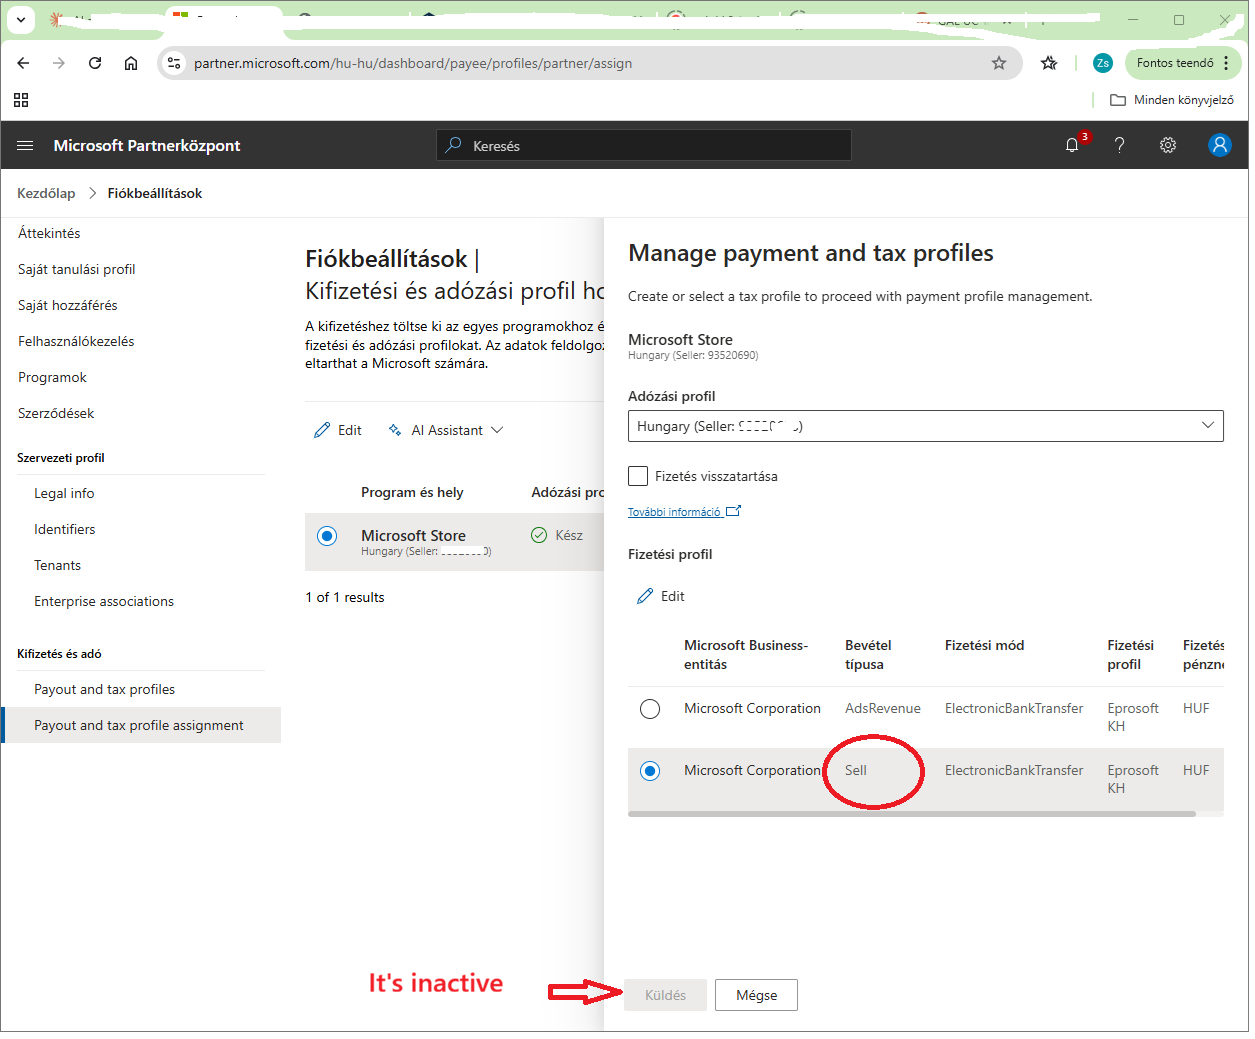The image size is (1255, 1039).
Task: Select the Sell row radio button
Action: (650, 771)
